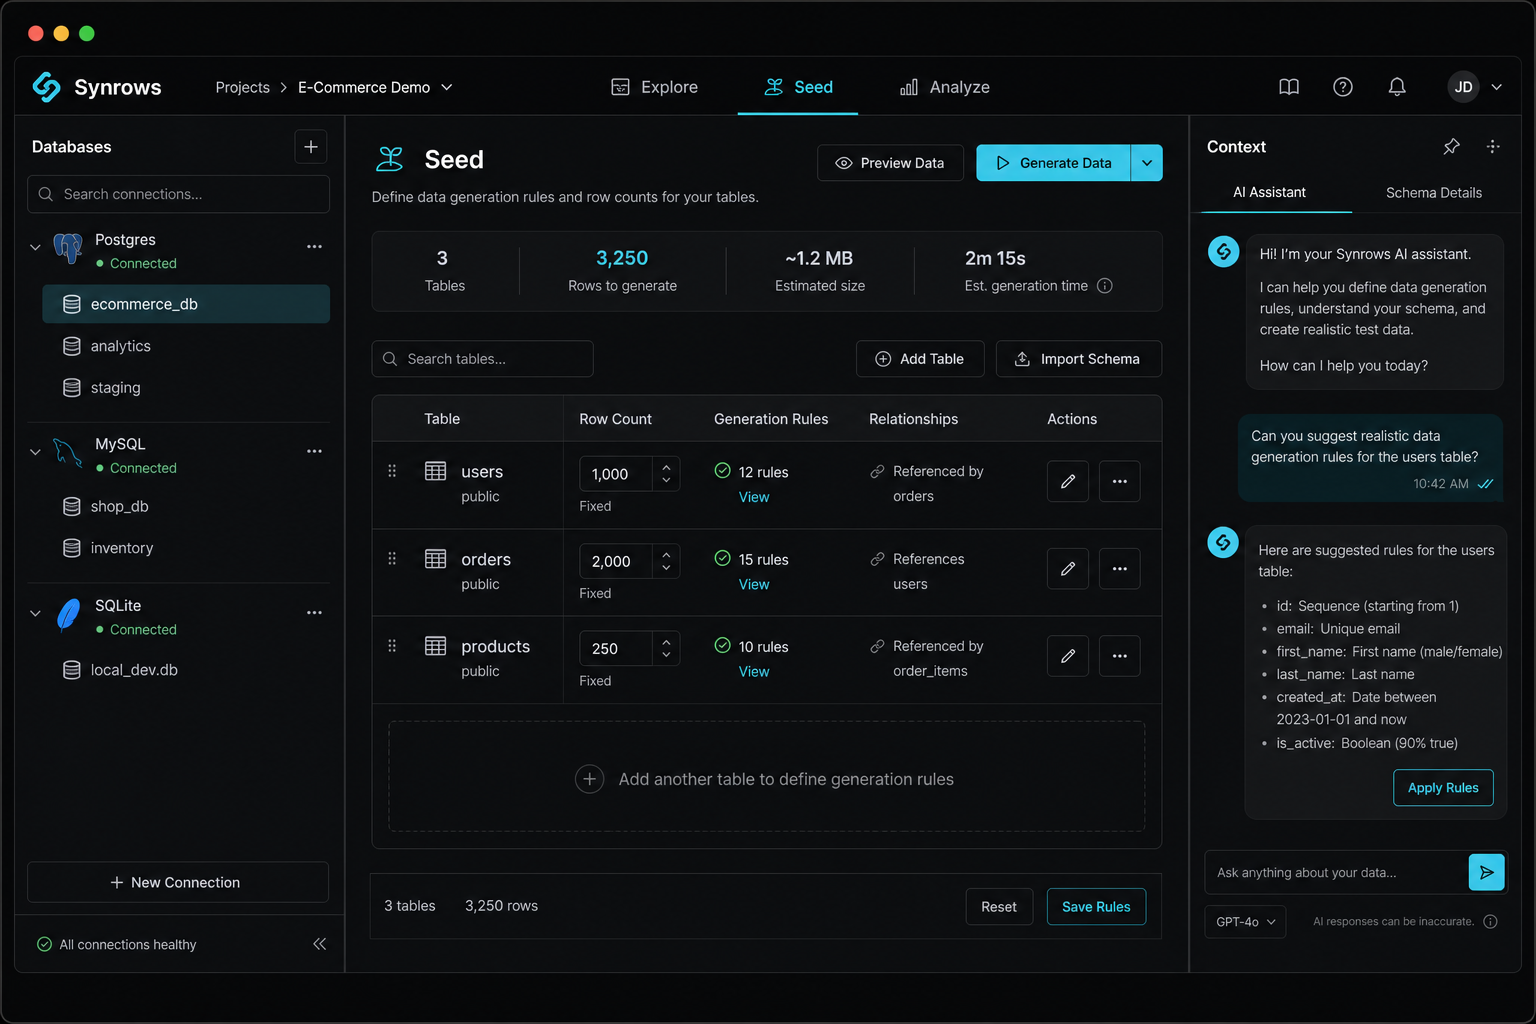This screenshot has width=1536, height=1024.
Task: Adjust the orders row count stepper
Action: coord(666,561)
